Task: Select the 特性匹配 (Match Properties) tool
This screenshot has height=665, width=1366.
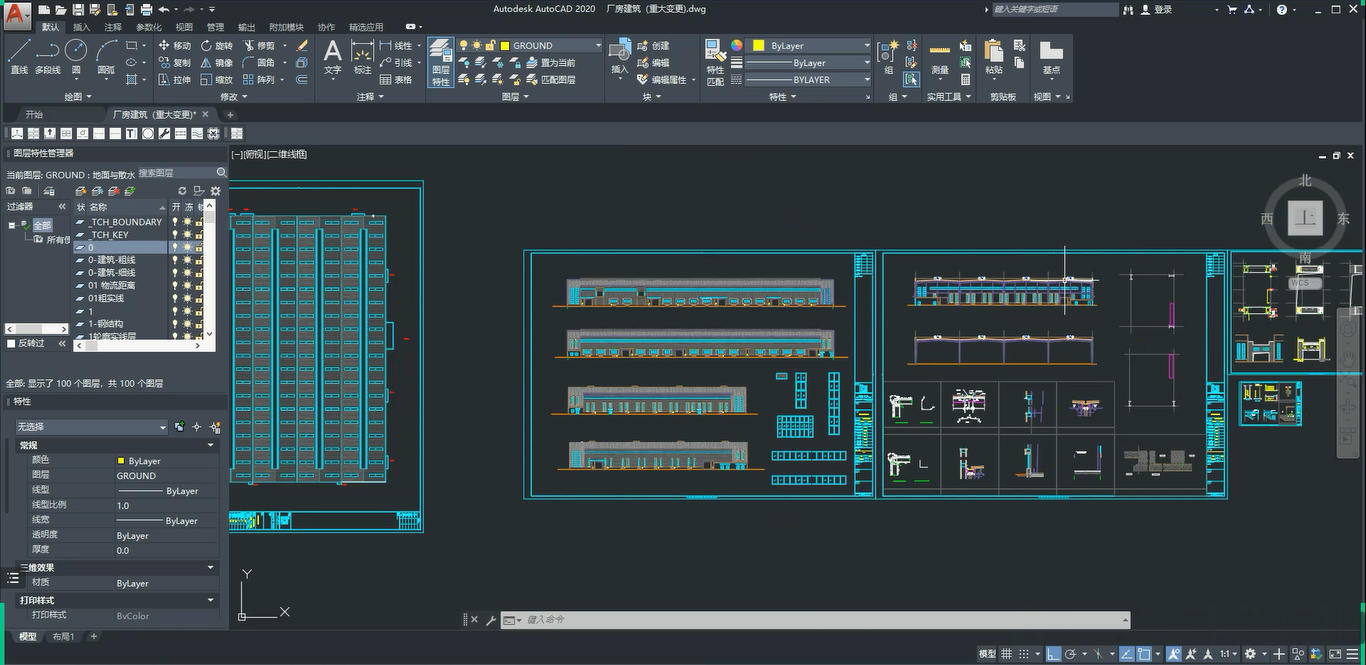Action: 715,62
